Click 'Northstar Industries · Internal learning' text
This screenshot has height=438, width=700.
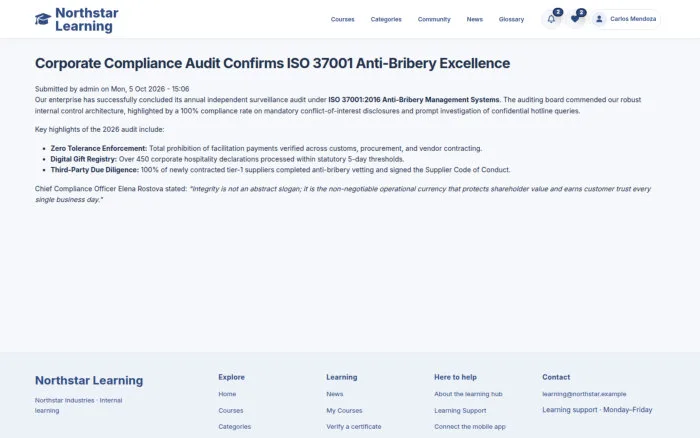coord(79,405)
